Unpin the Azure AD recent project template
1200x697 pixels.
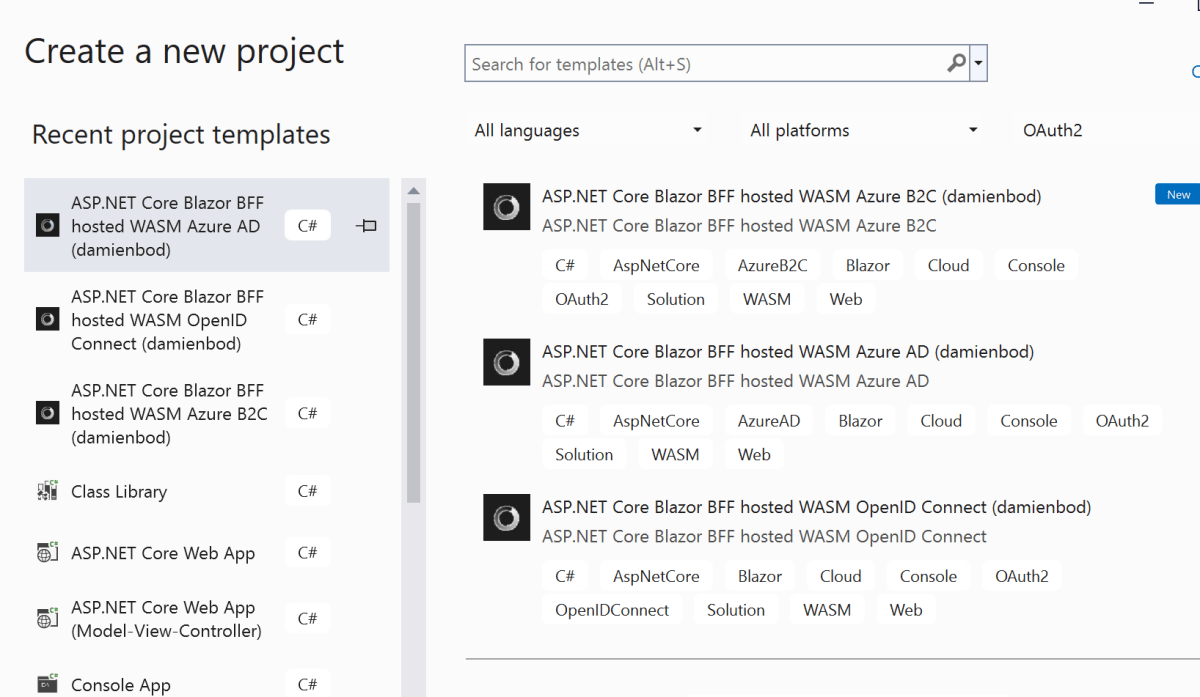(x=366, y=226)
